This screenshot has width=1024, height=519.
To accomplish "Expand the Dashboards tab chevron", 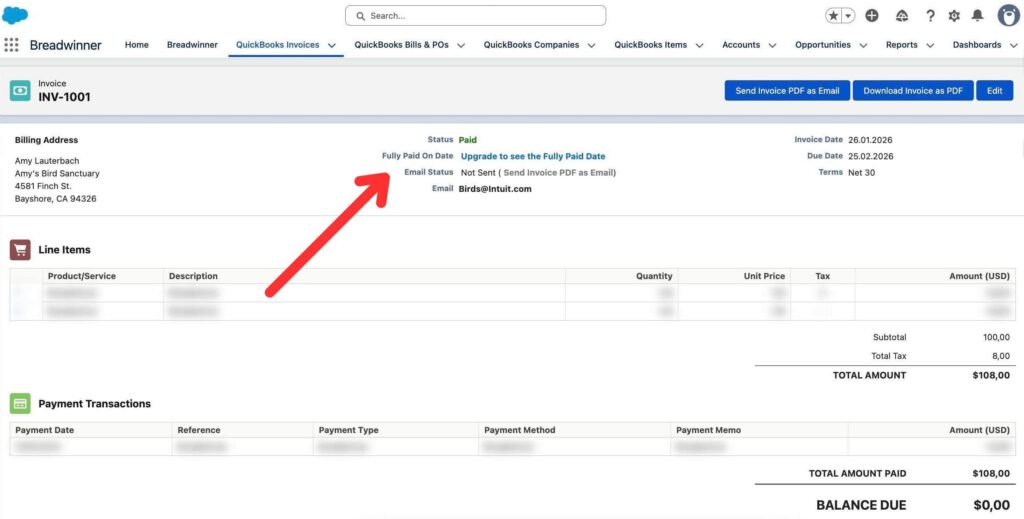I will click(x=1014, y=46).
